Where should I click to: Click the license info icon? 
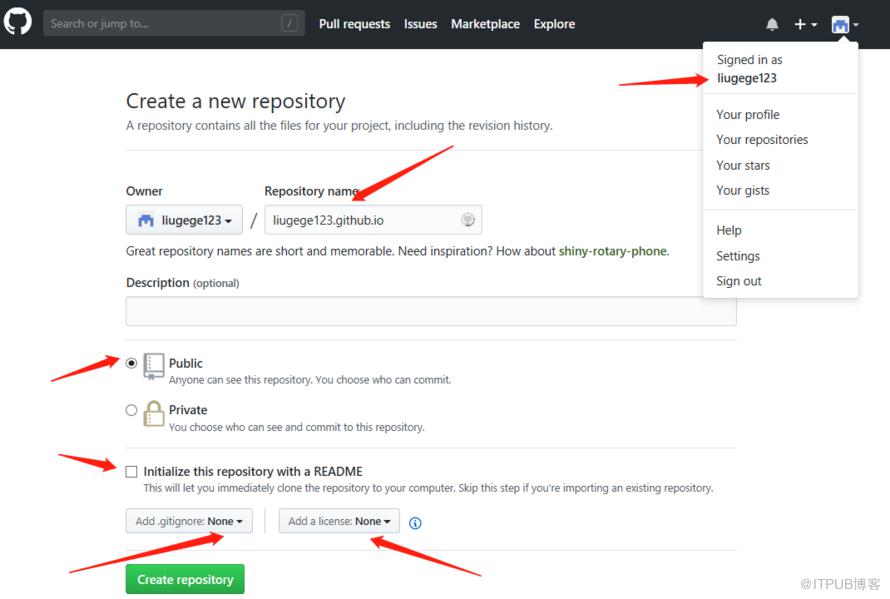[x=415, y=523]
